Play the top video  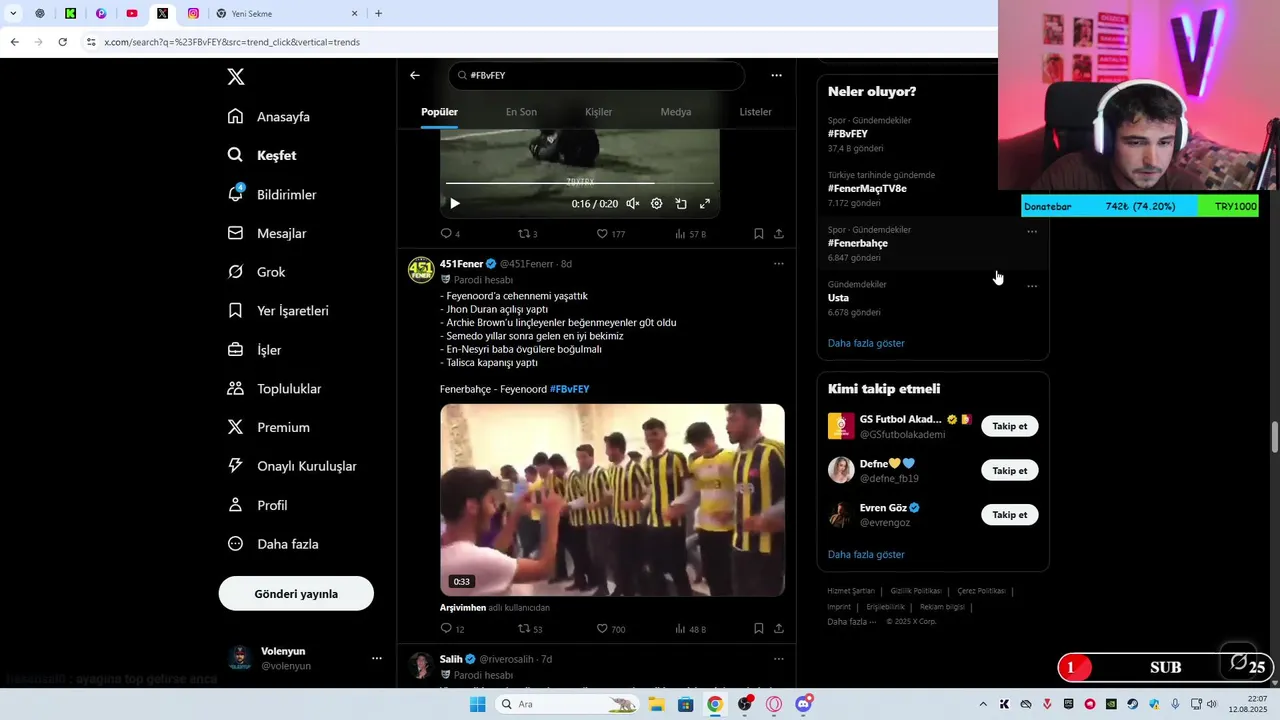pyautogui.click(x=455, y=203)
